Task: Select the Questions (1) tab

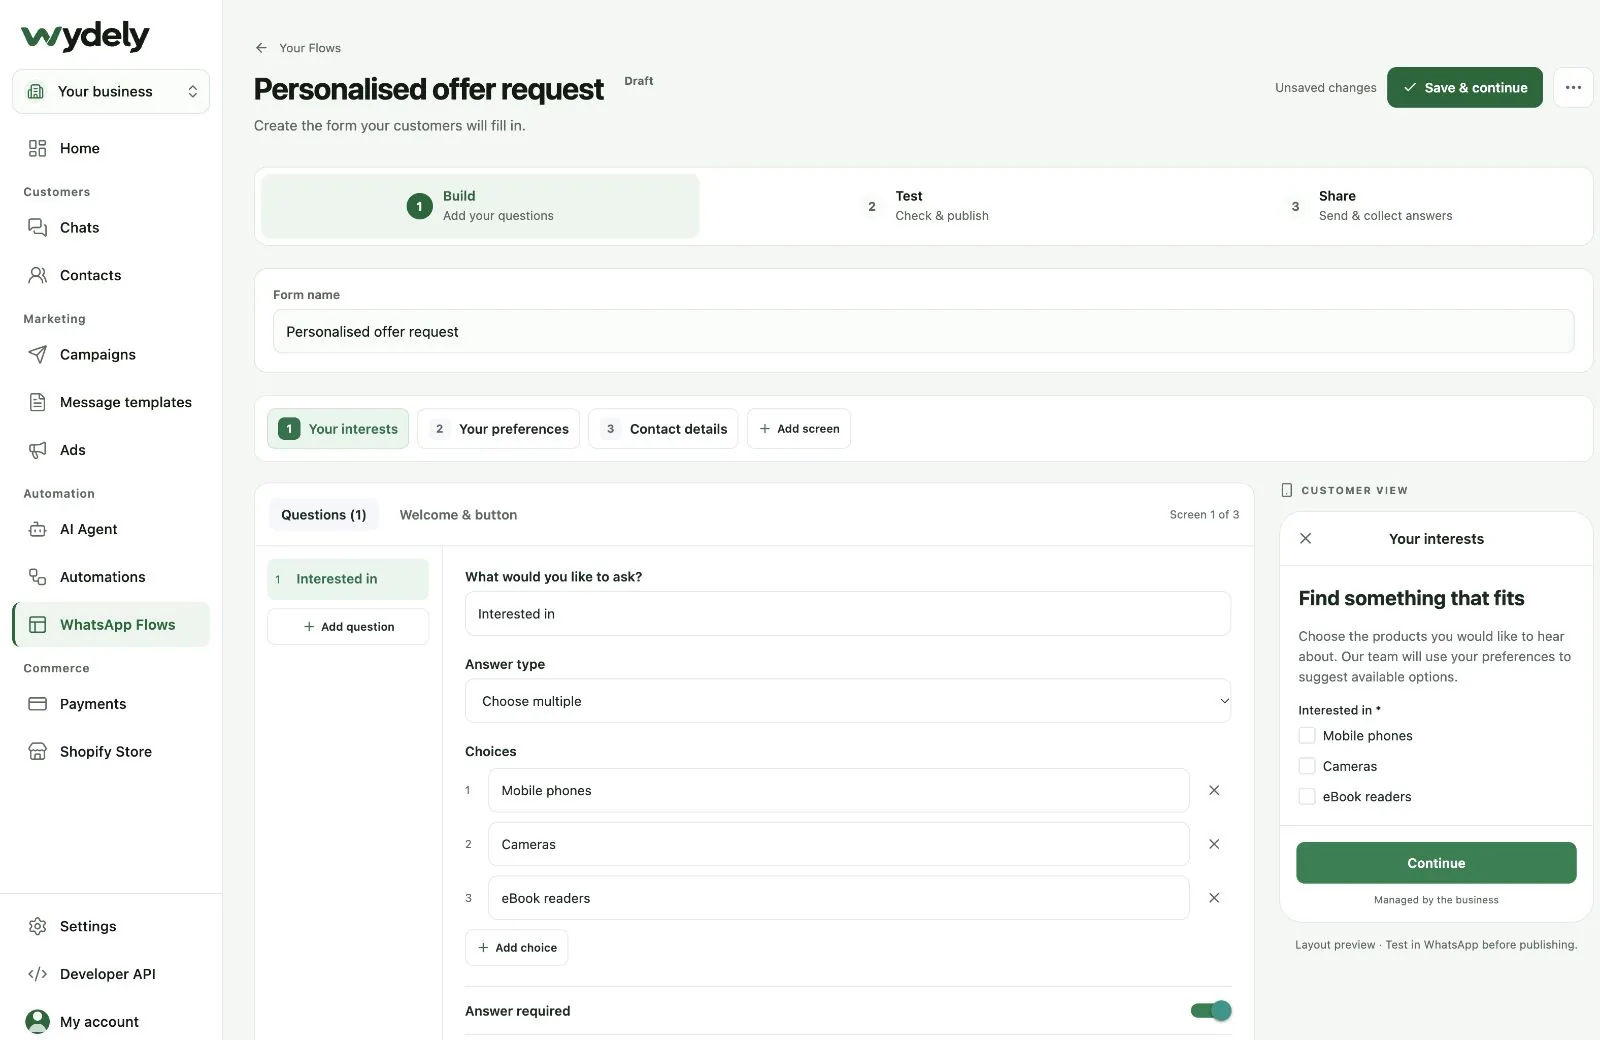Action: tap(324, 515)
